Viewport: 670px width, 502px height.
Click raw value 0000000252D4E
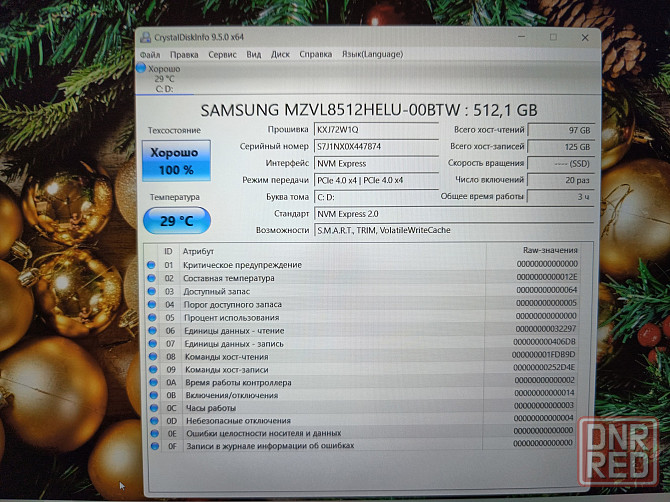click(x=544, y=367)
